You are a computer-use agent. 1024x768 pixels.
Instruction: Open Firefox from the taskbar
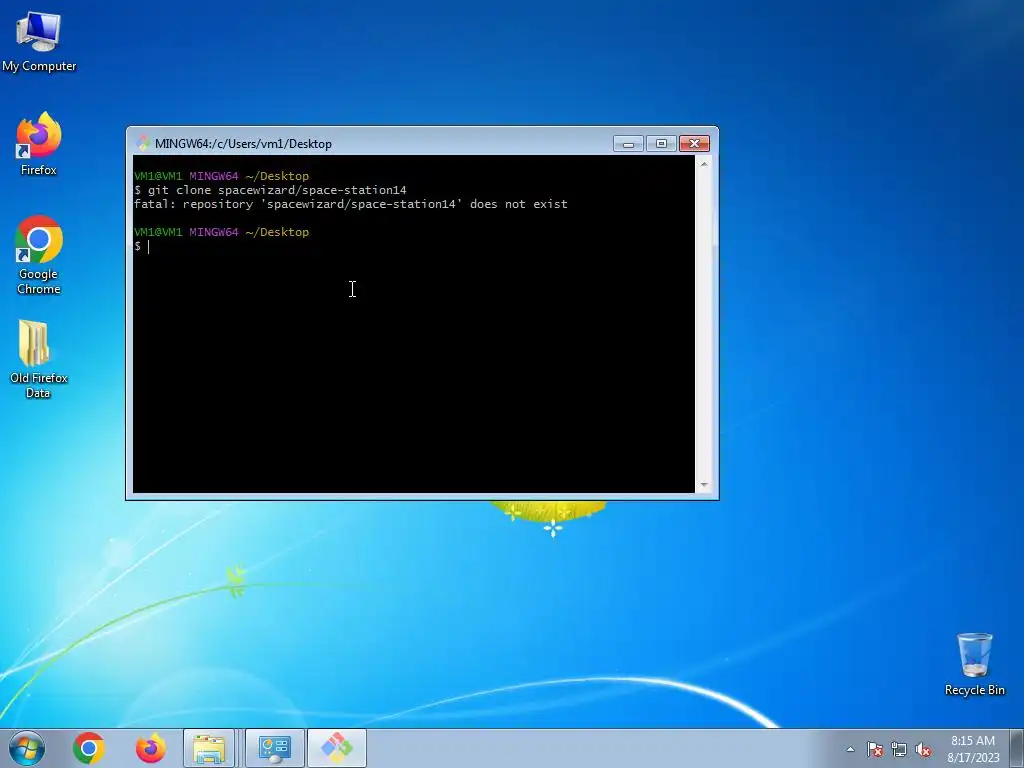150,748
